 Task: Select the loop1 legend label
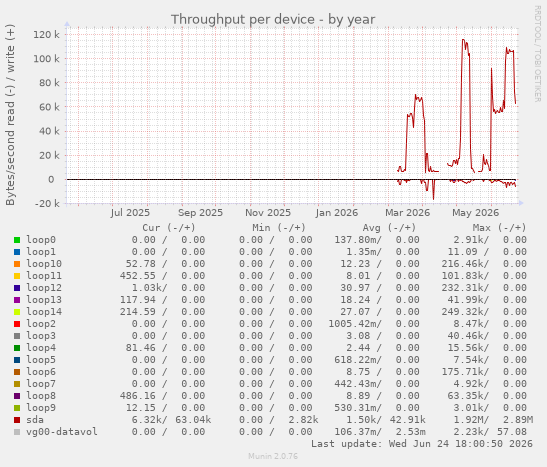point(41,251)
